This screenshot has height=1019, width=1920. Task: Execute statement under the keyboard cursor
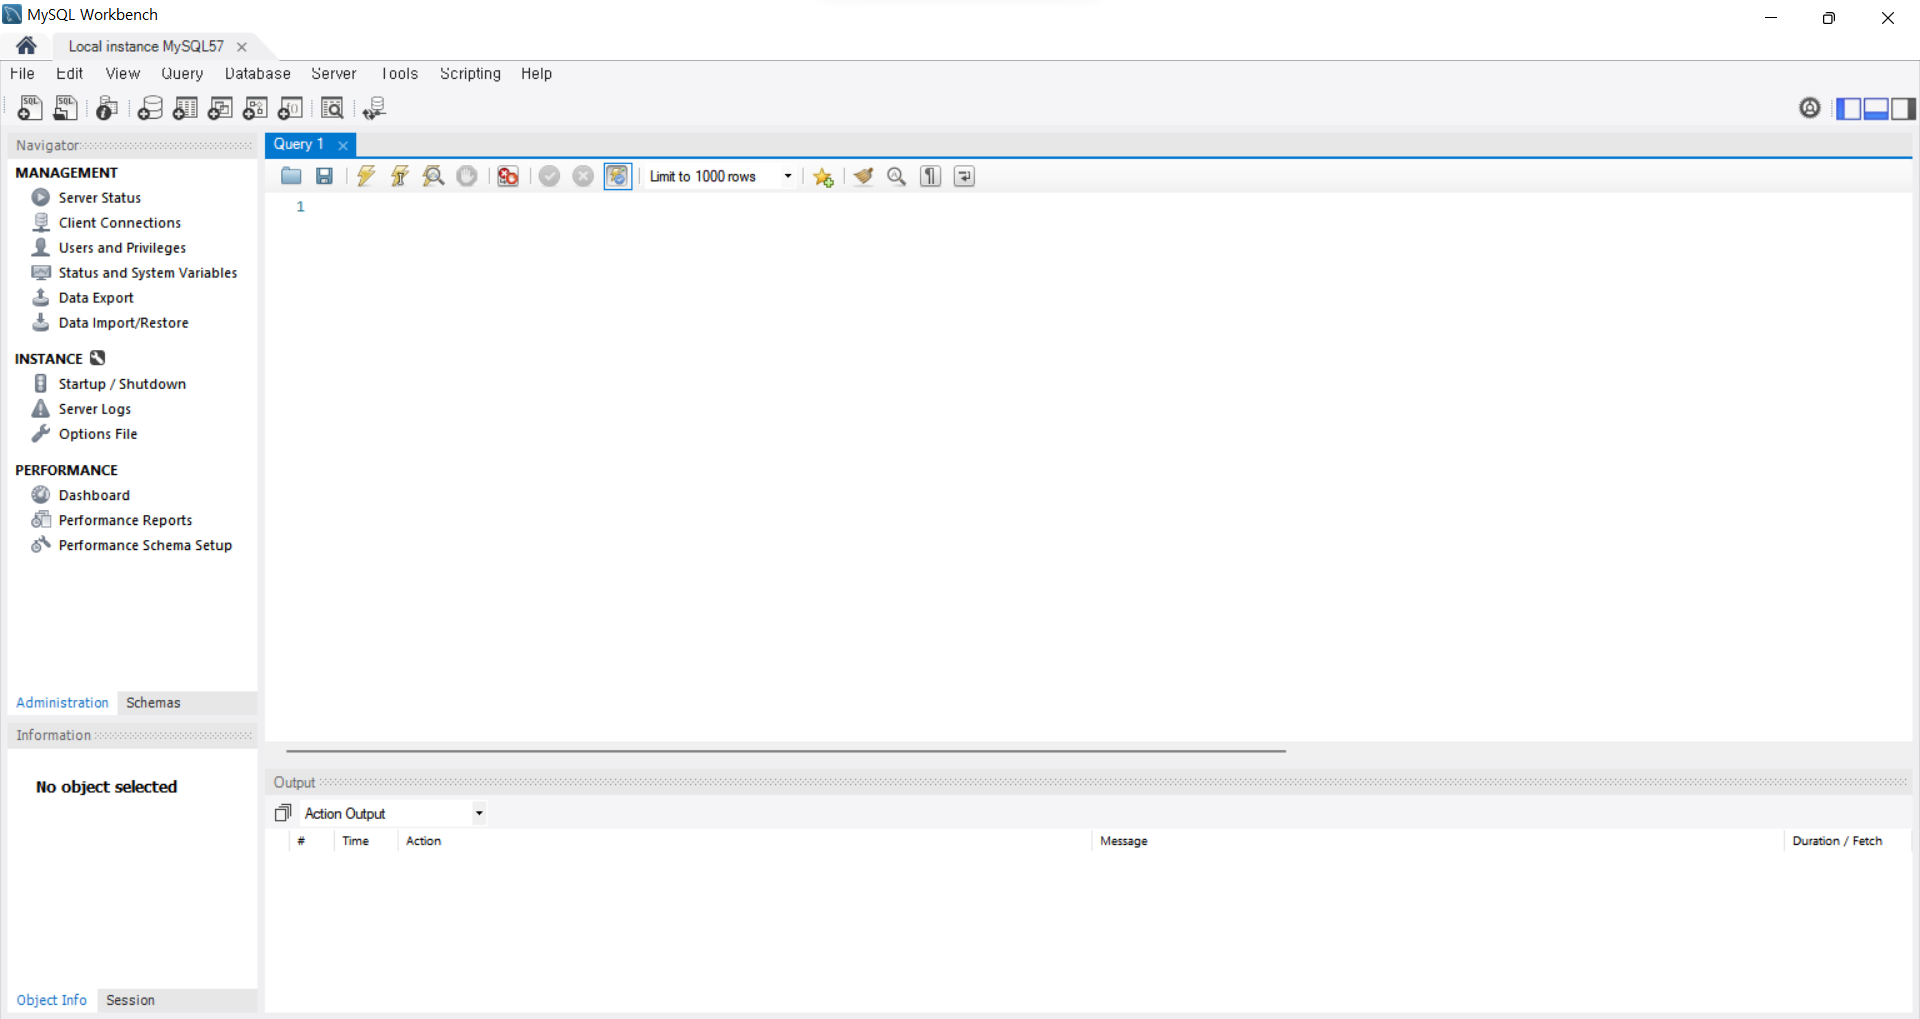(400, 176)
